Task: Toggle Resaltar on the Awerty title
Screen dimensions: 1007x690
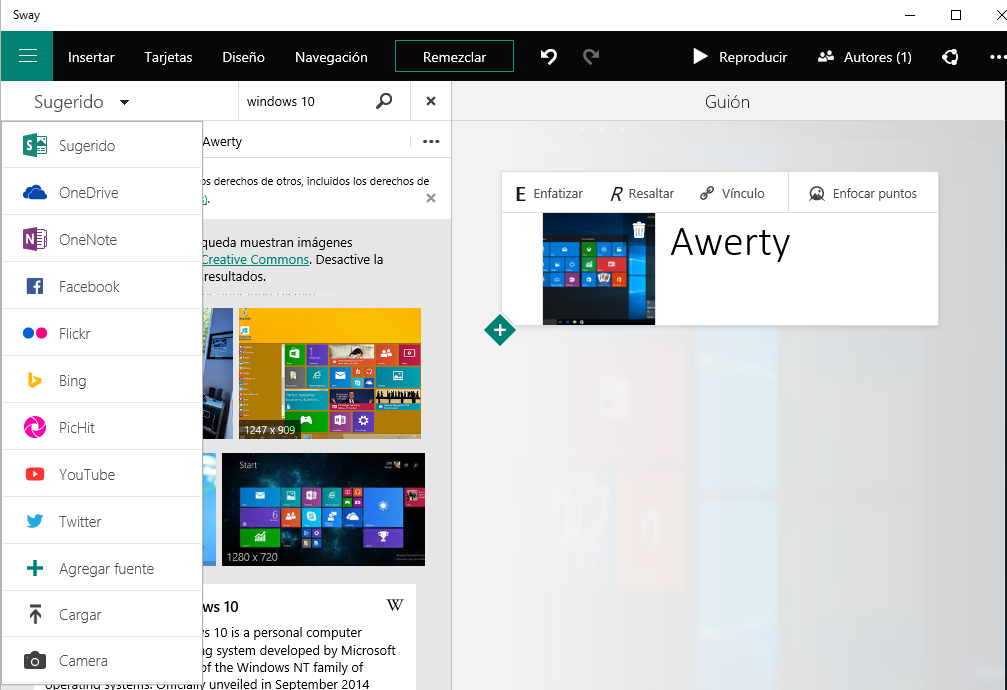Action: pyautogui.click(x=641, y=192)
